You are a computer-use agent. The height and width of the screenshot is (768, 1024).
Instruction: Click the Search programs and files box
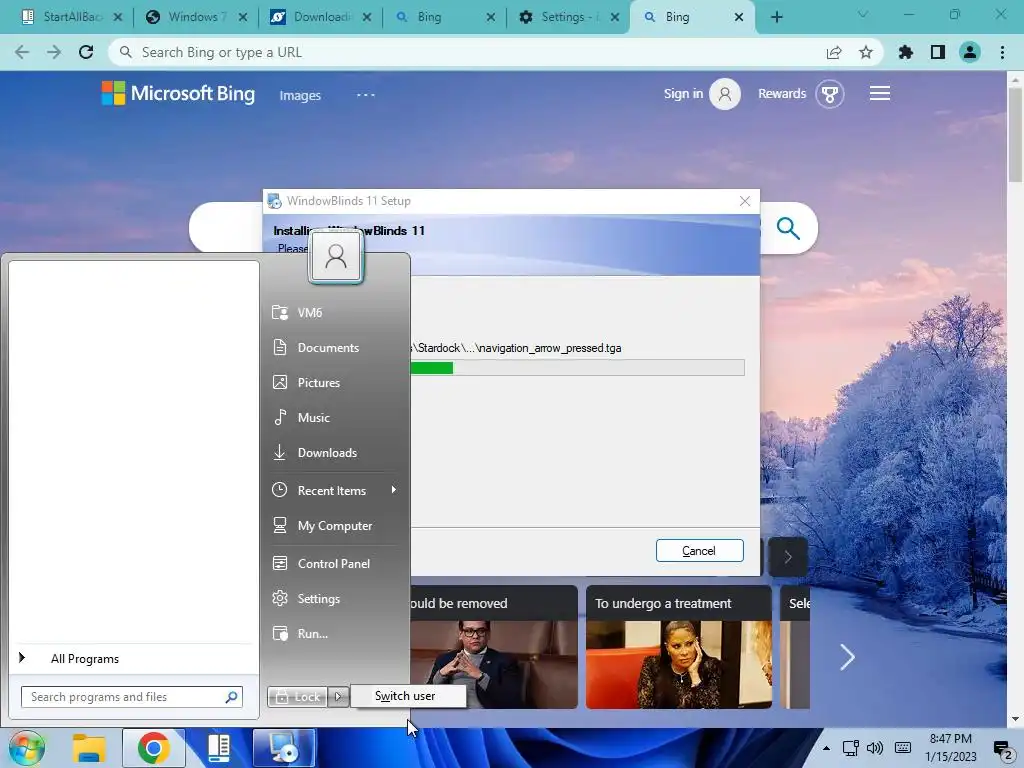(132, 697)
